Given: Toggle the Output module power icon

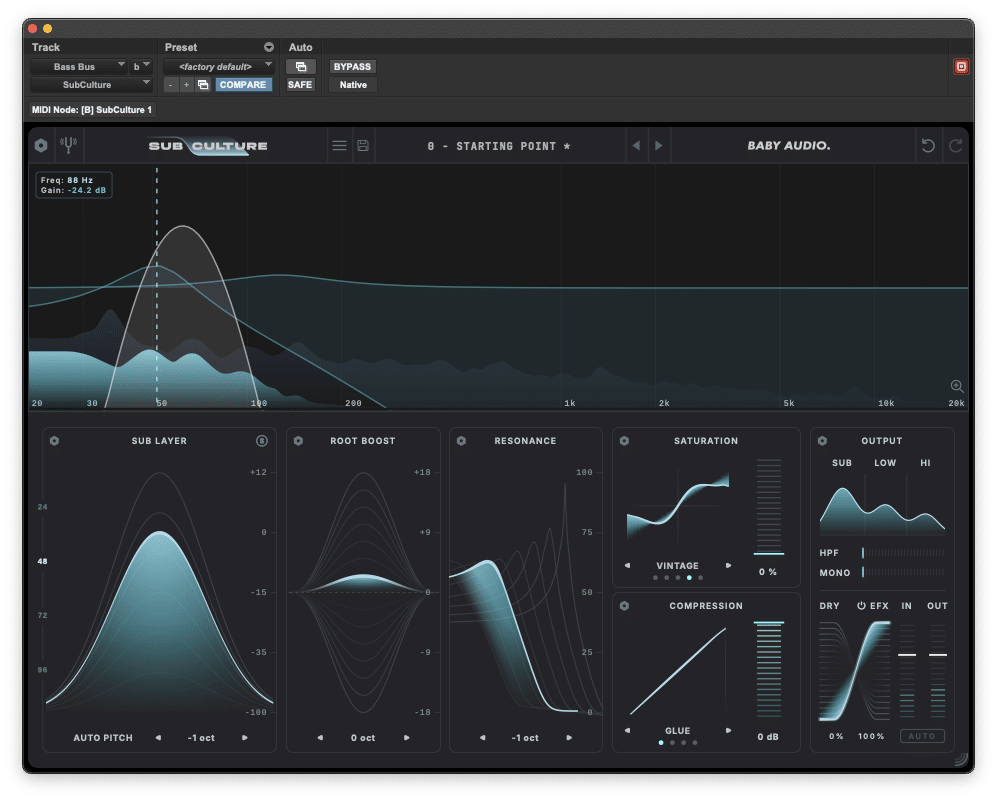Looking at the screenshot, I should 822,441.
